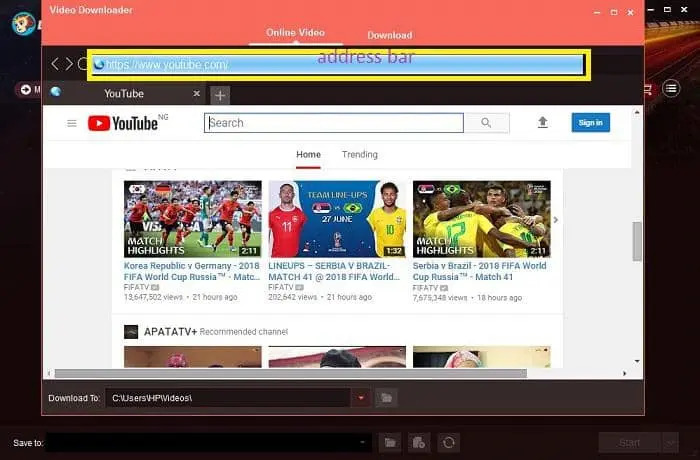Select the Online Video tab
Image resolution: width=700 pixels, height=460 pixels.
(295, 33)
